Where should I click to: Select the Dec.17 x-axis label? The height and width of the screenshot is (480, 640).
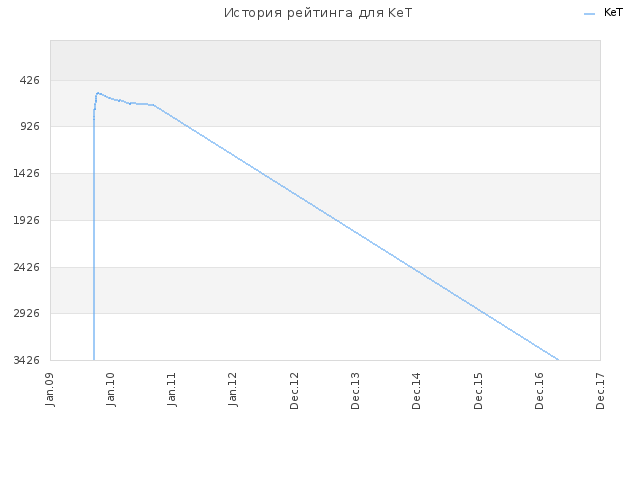tap(600, 391)
